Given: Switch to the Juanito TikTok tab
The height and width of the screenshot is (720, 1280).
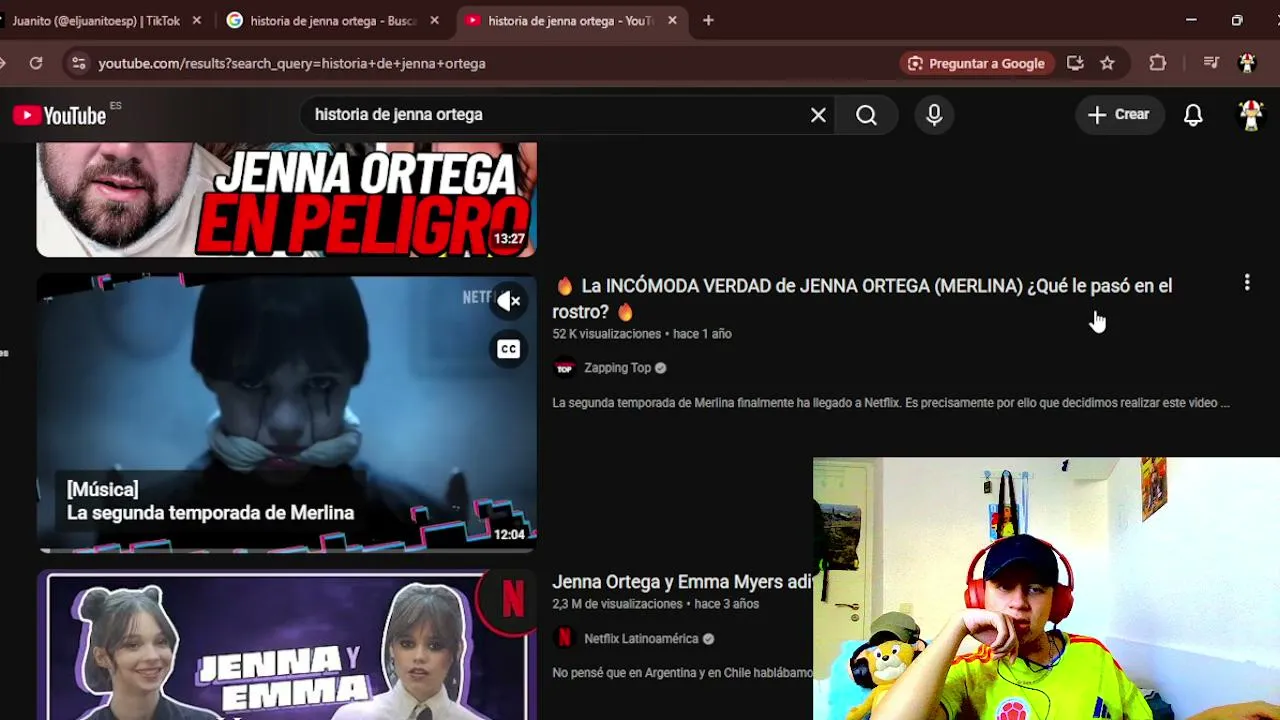Looking at the screenshot, I should (x=98, y=20).
